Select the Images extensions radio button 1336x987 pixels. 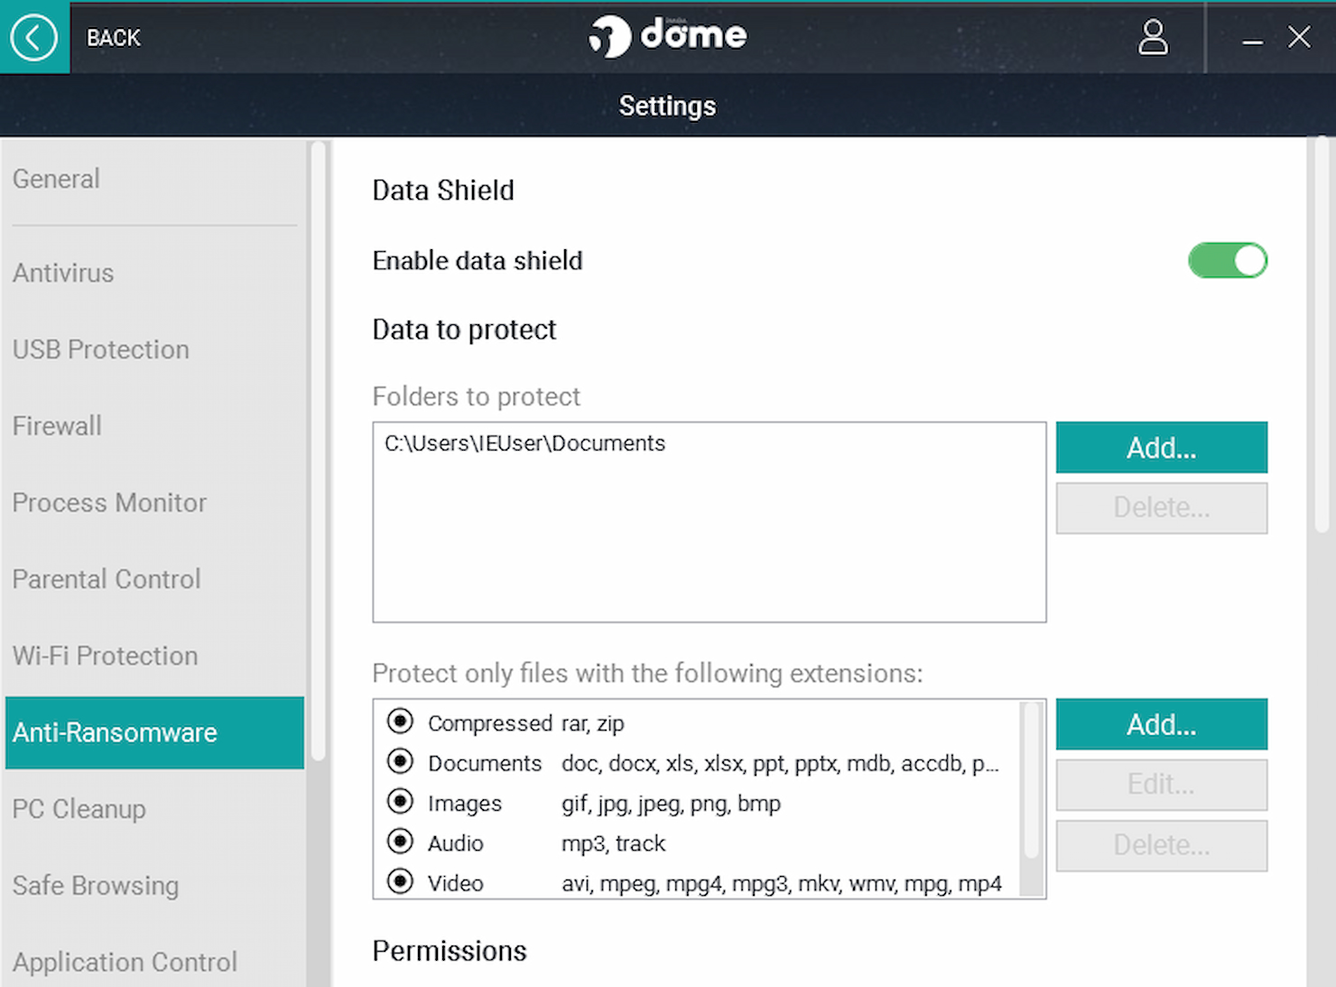pyautogui.click(x=400, y=801)
